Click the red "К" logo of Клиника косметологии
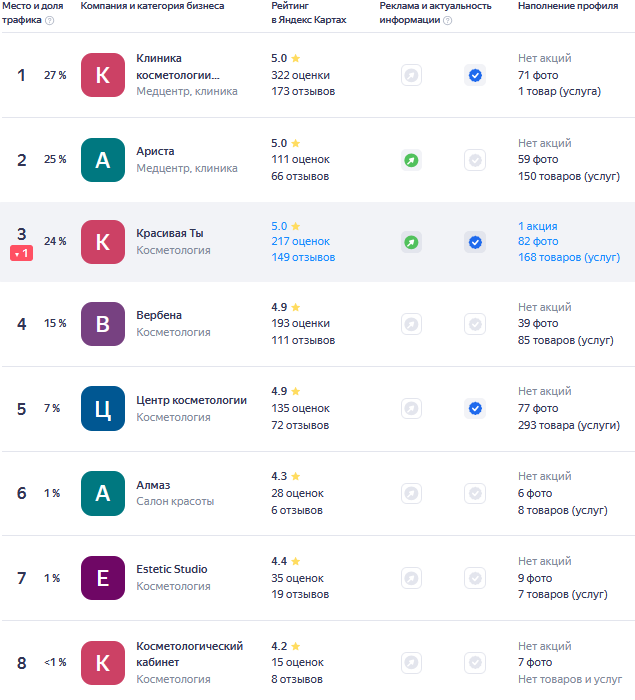The height and width of the screenshot is (700, 635). click(103, 75)
